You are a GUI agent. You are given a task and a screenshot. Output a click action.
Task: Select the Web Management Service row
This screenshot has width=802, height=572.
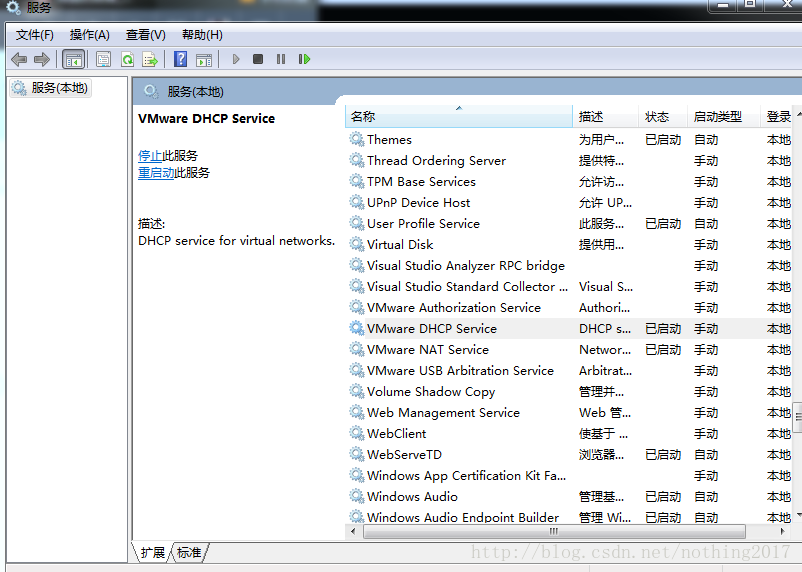click(569, 412)
